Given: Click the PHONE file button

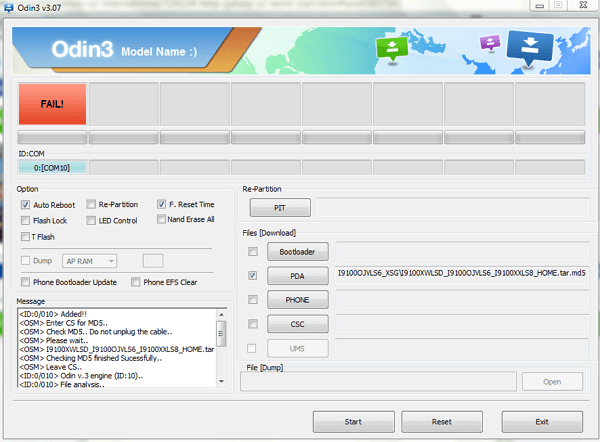Looking at the screenshot, I should point(297,300).
